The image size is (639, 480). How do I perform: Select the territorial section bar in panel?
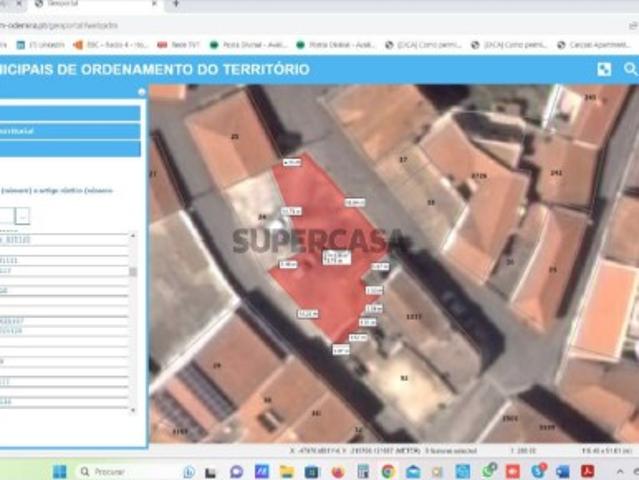click(70, 131)
